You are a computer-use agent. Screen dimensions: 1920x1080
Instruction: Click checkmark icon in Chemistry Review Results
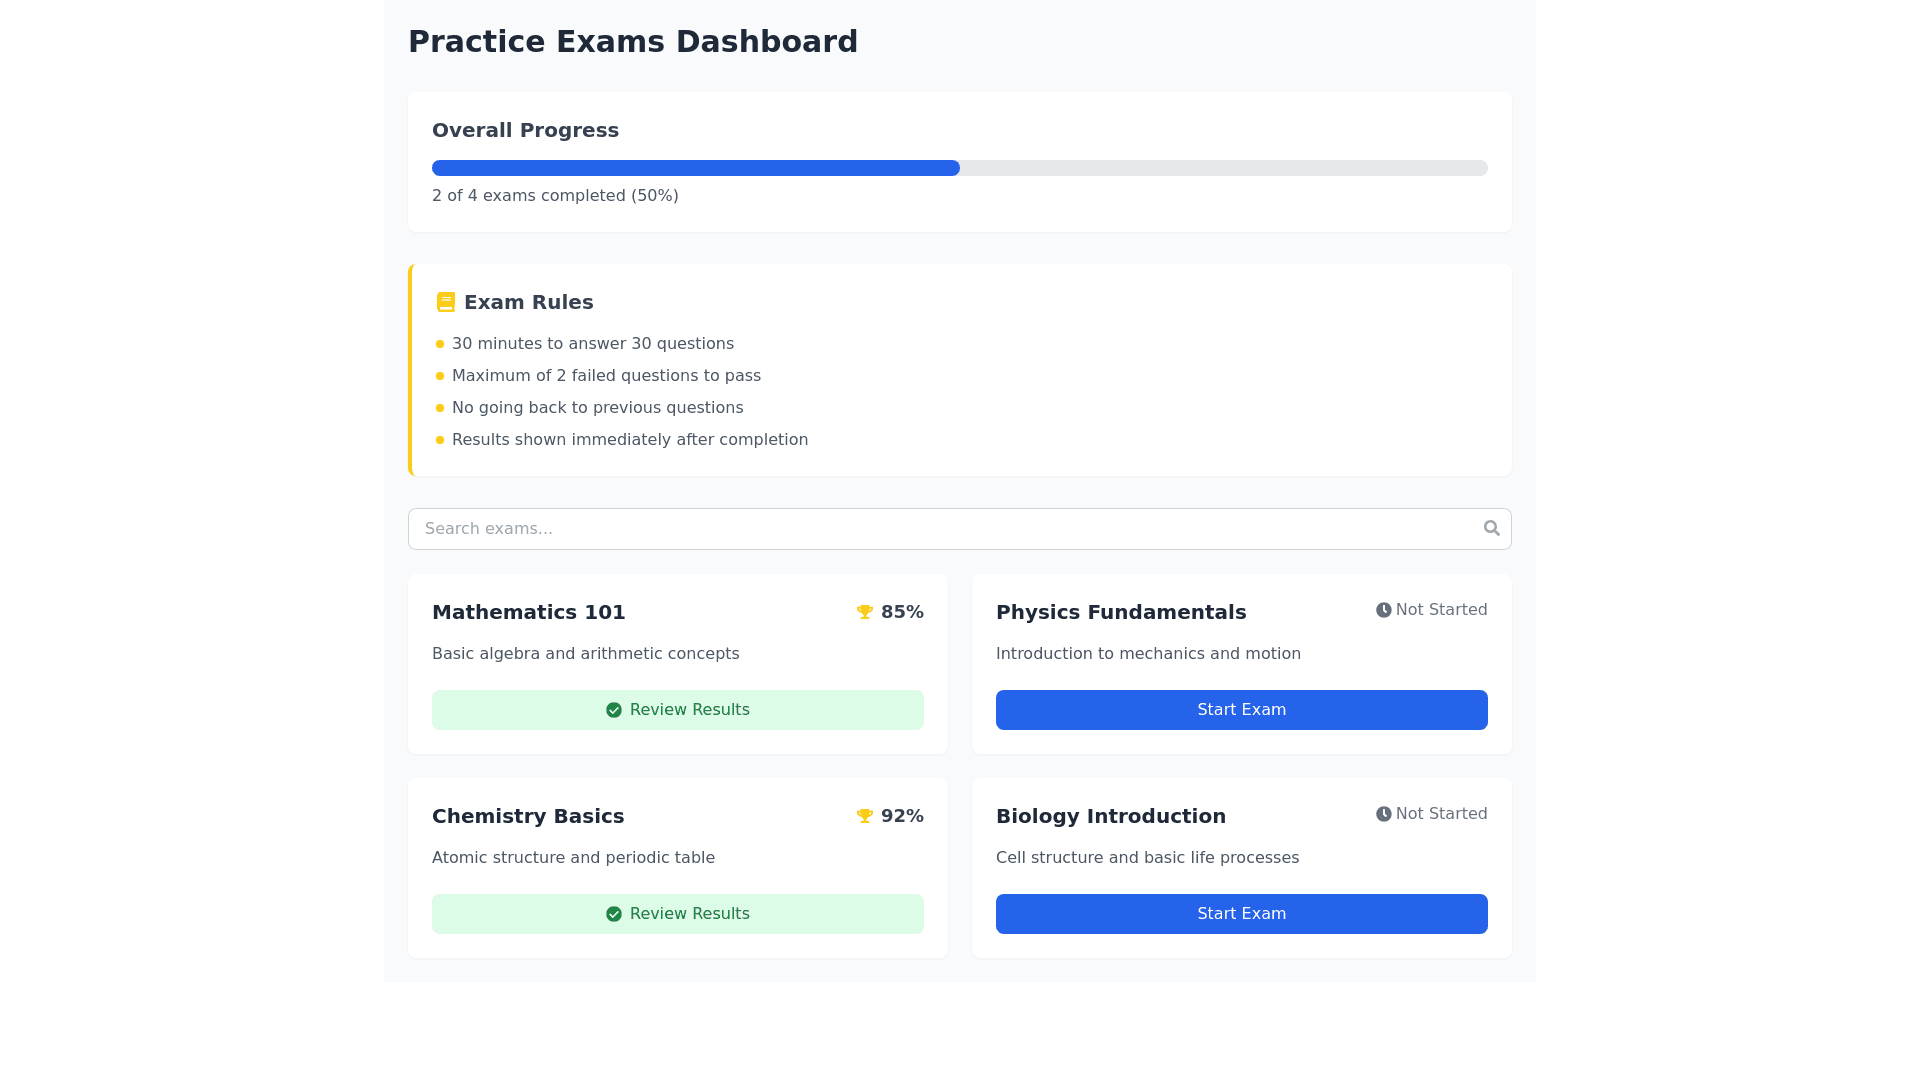click(x=614, y=914)
